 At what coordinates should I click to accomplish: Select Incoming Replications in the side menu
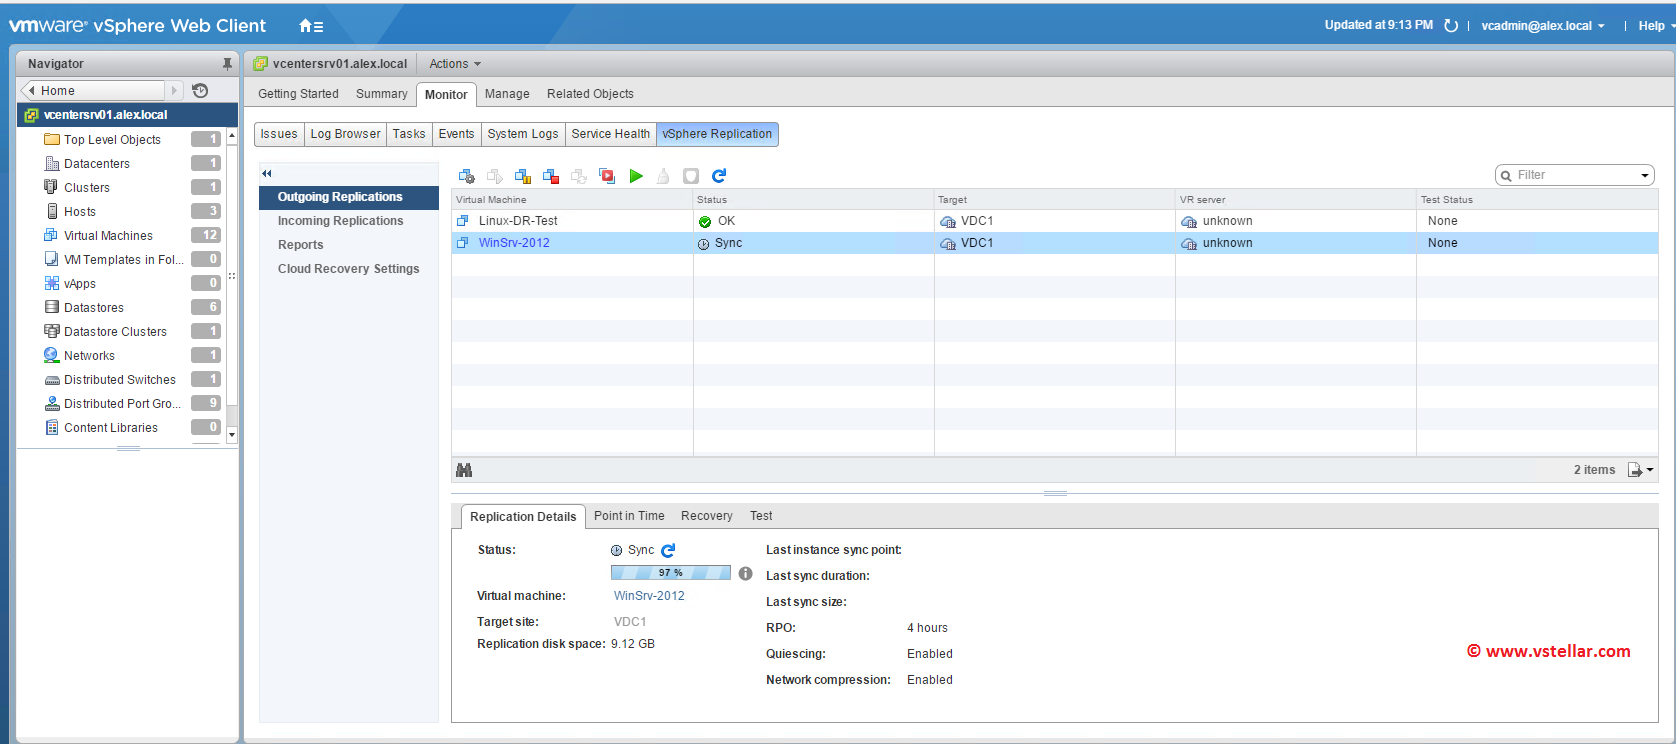(340, 221)
